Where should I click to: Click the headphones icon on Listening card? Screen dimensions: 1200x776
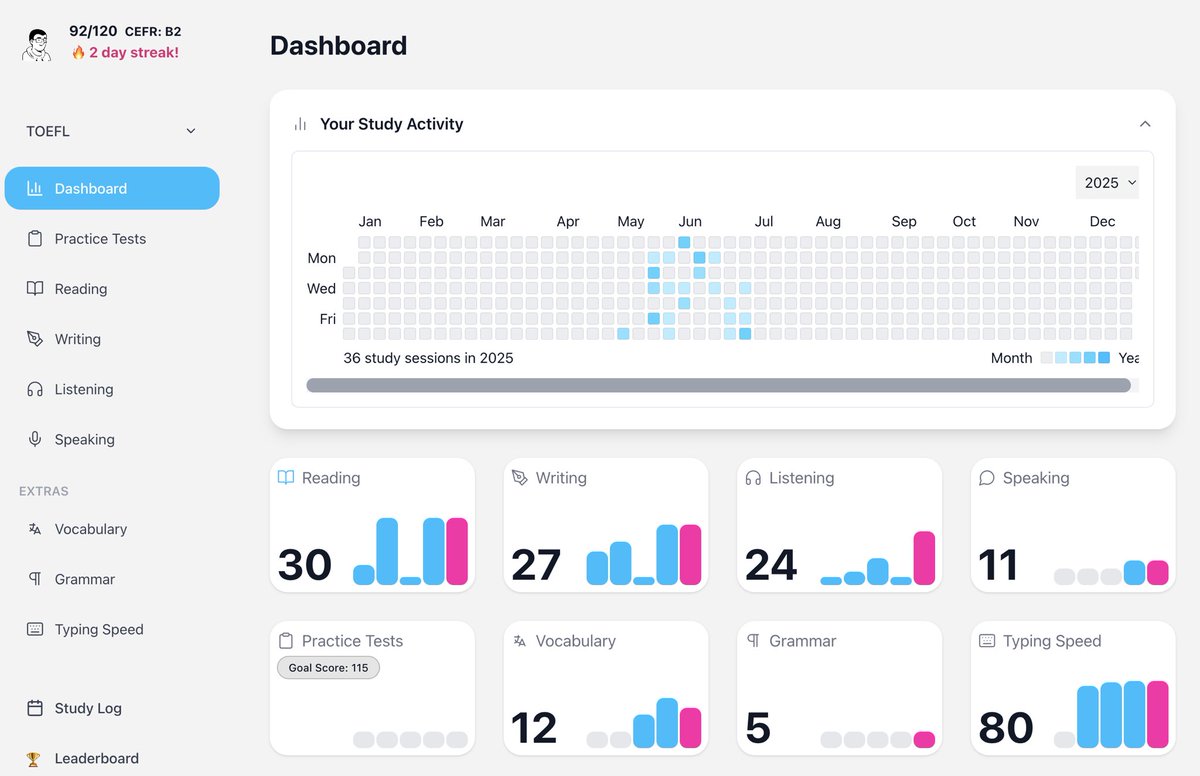[x=753, y=477]
